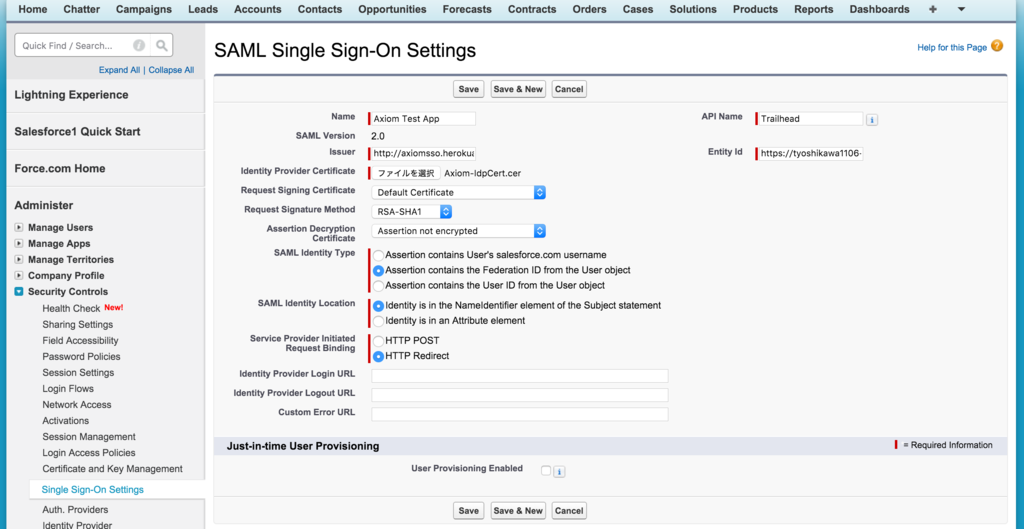
Task: Click the bottom Save & New button
Action: click(518, 511)
